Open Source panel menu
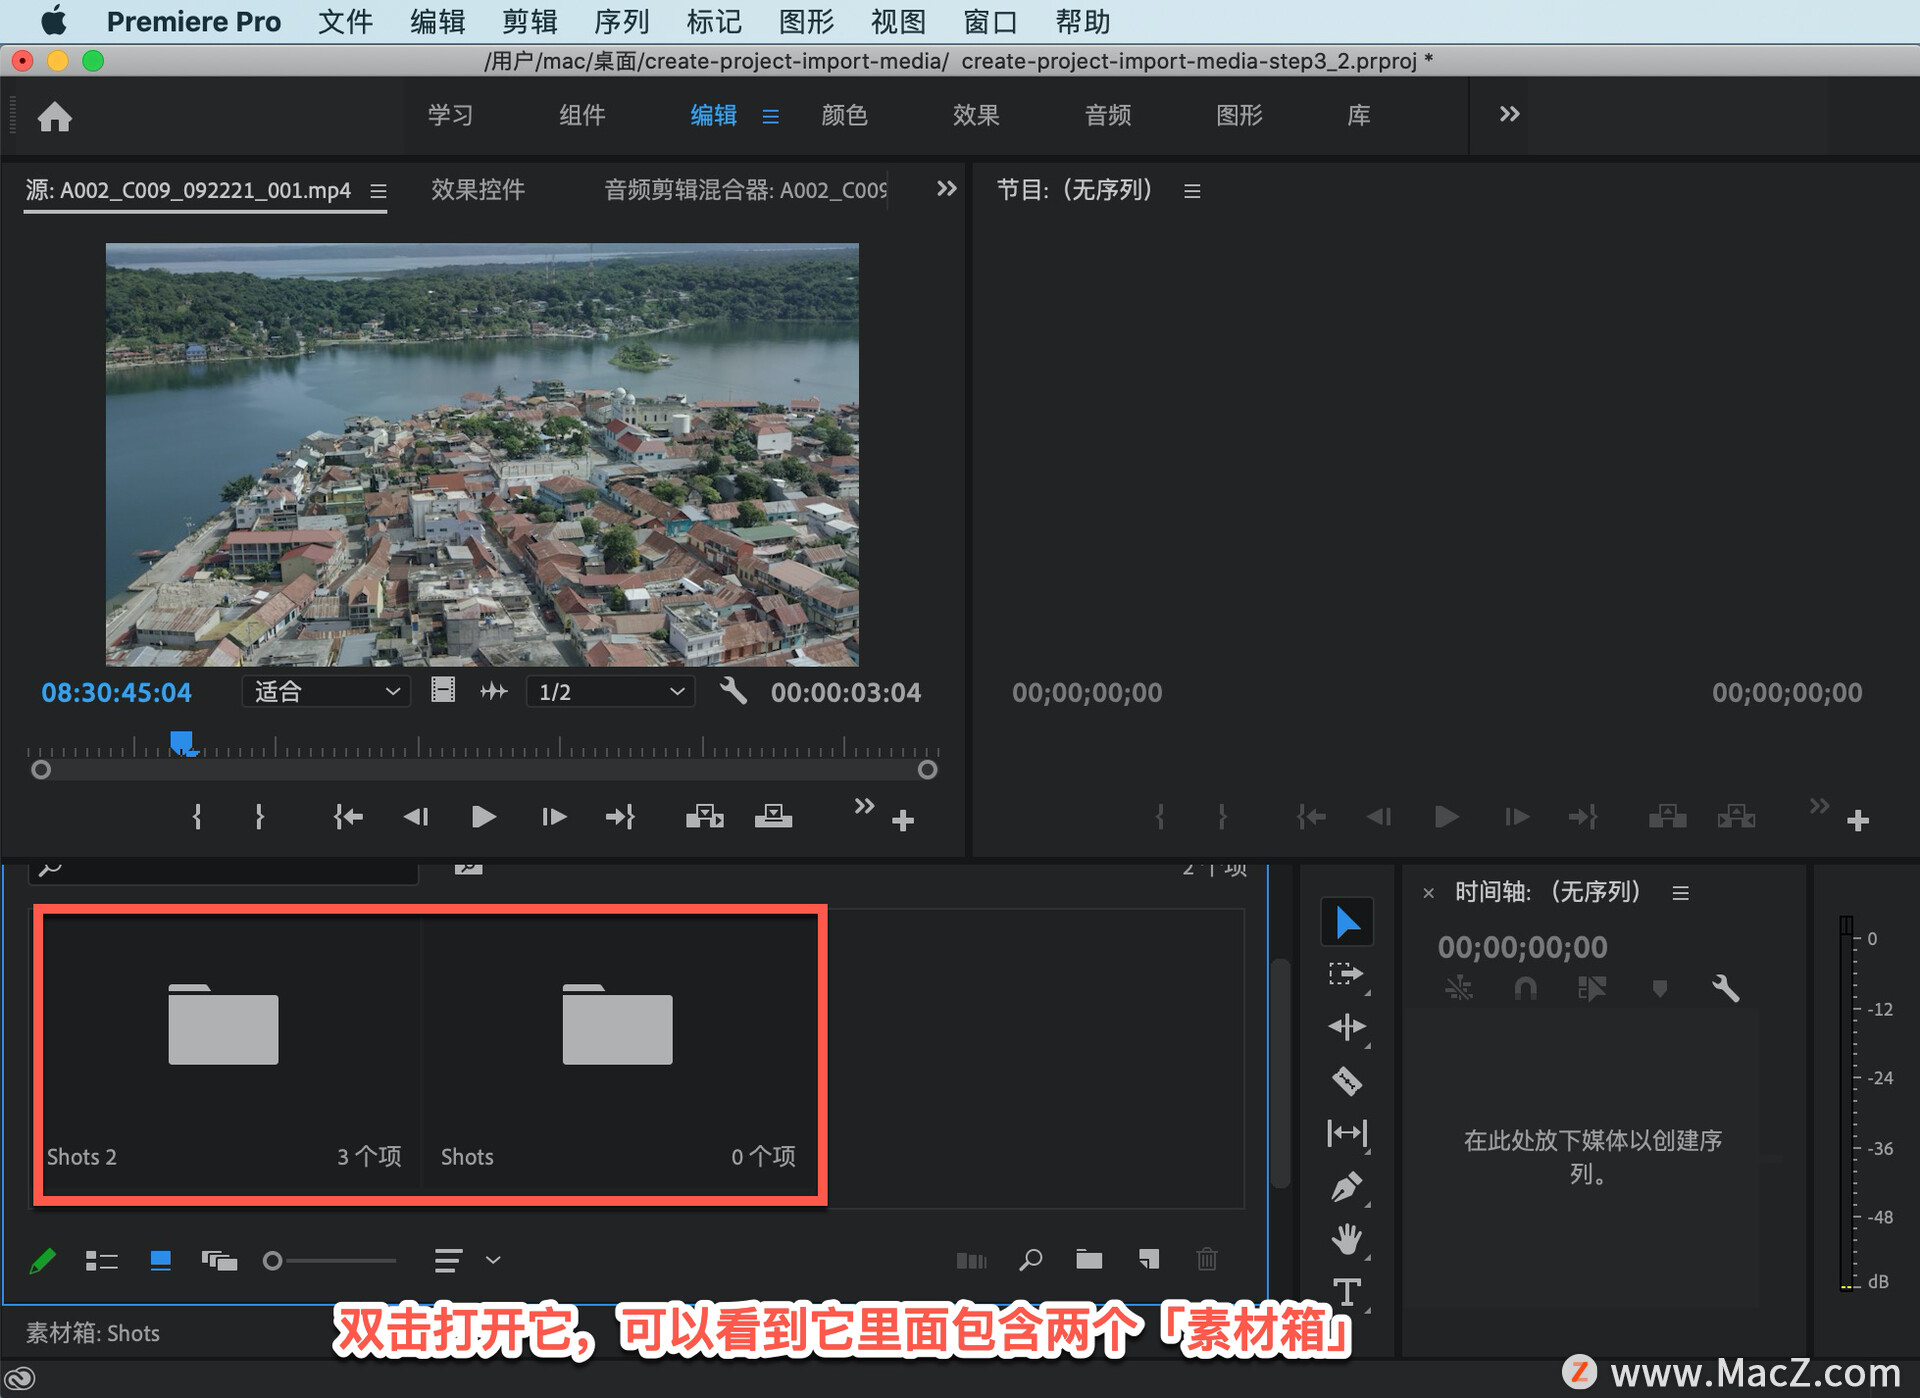Viewport: 1920px width, 1398px height. coord(378,190)
